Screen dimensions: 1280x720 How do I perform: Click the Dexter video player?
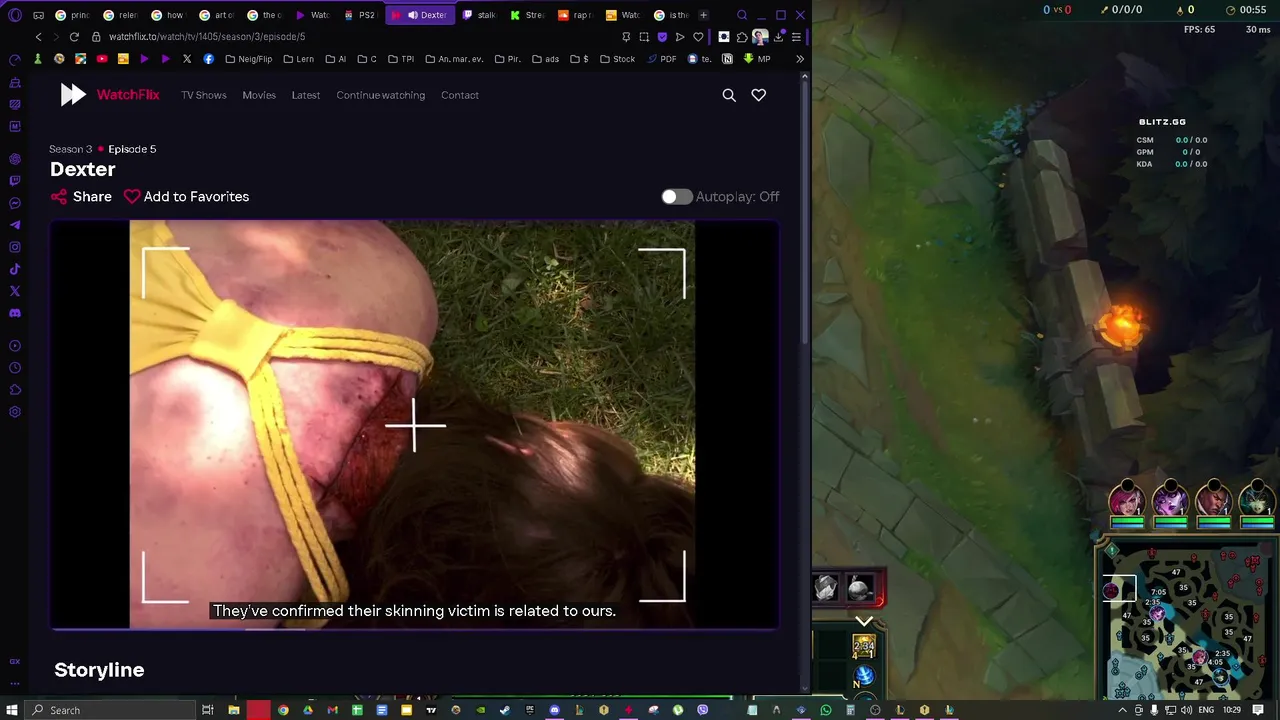pyautogui.click(x=415, y=425)
